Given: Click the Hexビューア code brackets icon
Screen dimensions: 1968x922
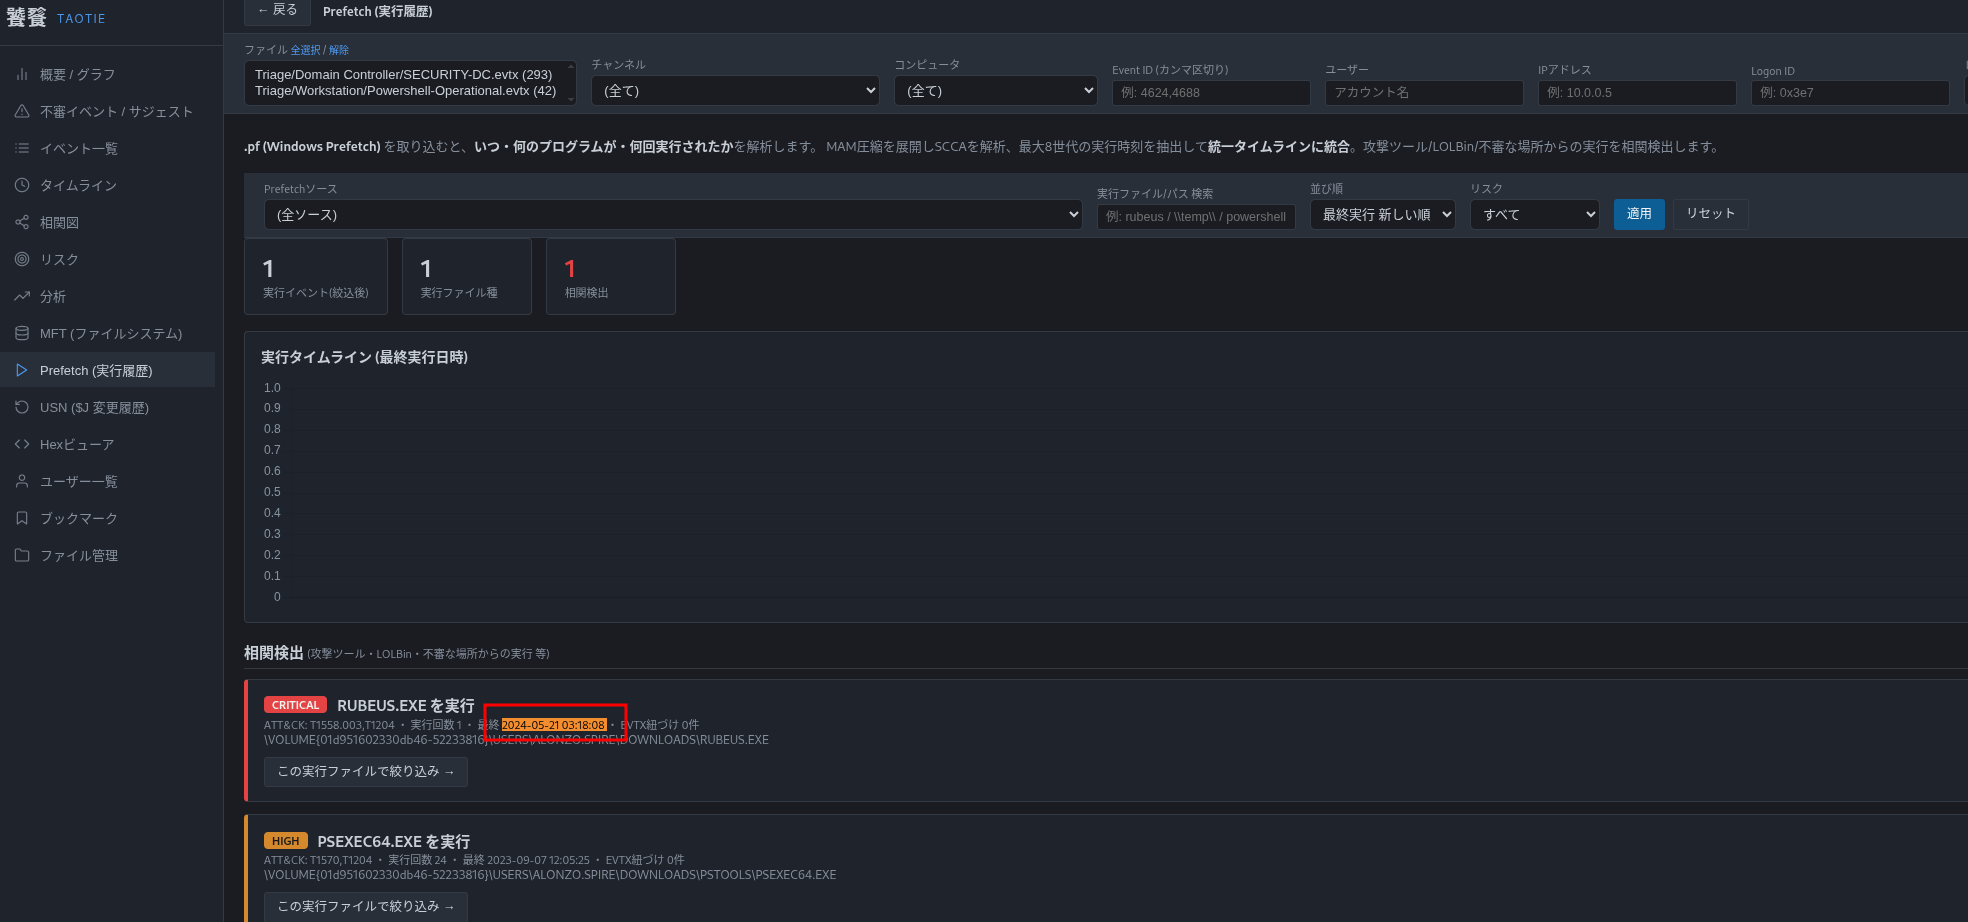Looking at the screenshot, I should pyautogui.click(x=22, y=444).
